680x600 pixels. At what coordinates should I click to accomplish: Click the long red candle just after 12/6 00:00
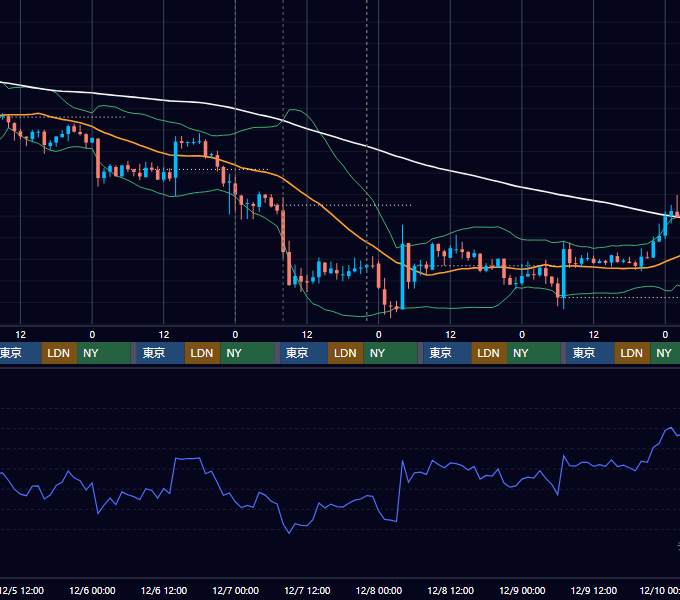[x=98, y=159]
